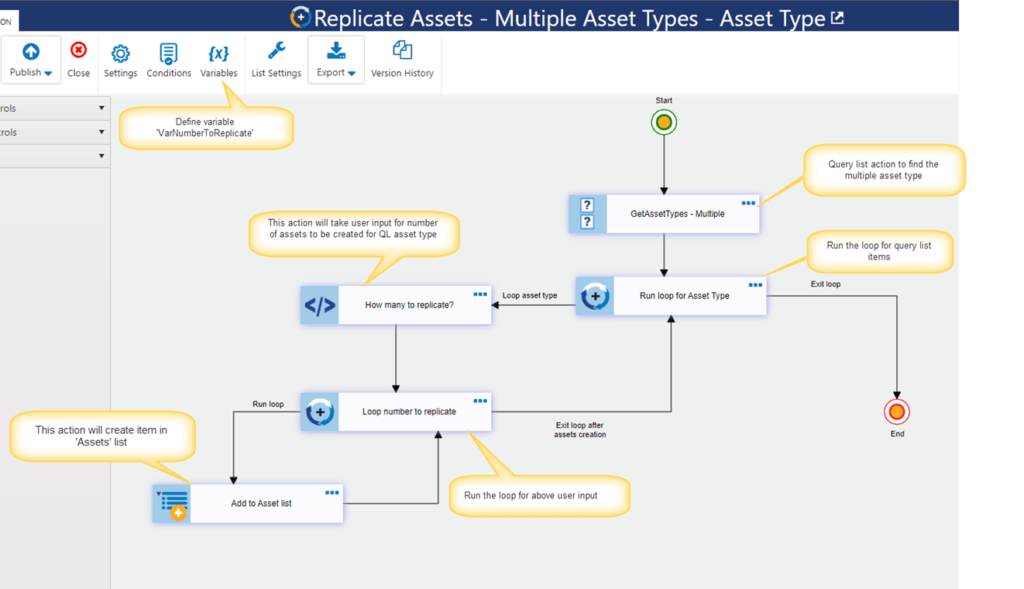This screenshot has height=589, width=1024.
Task: Click the Exit loop connector label
Action: [825, 284]
